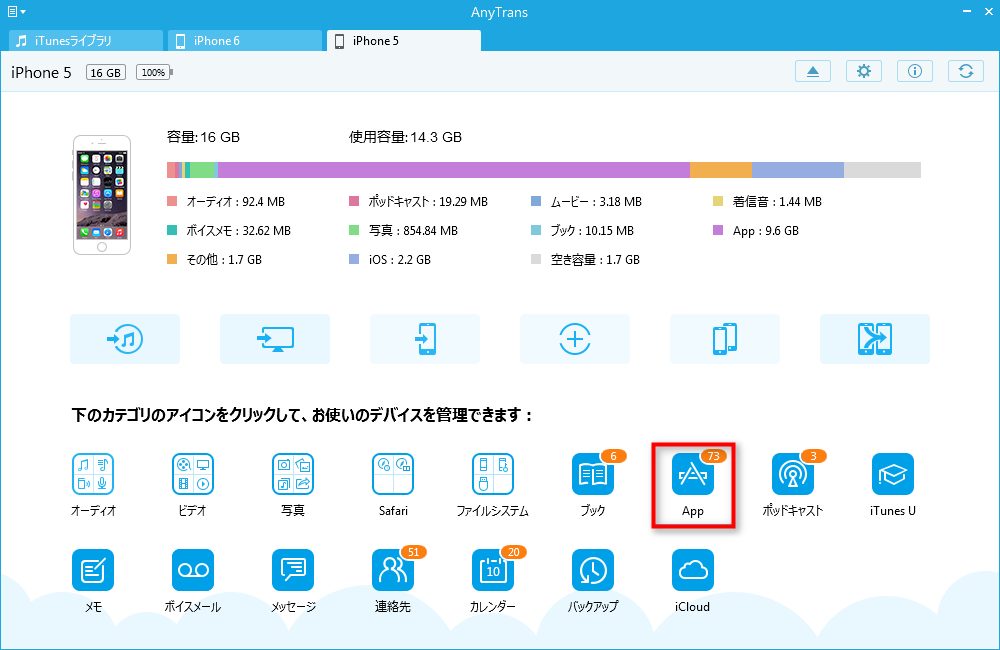Click the orange その他 segment of the storage bar

click(x=721, y=170)
